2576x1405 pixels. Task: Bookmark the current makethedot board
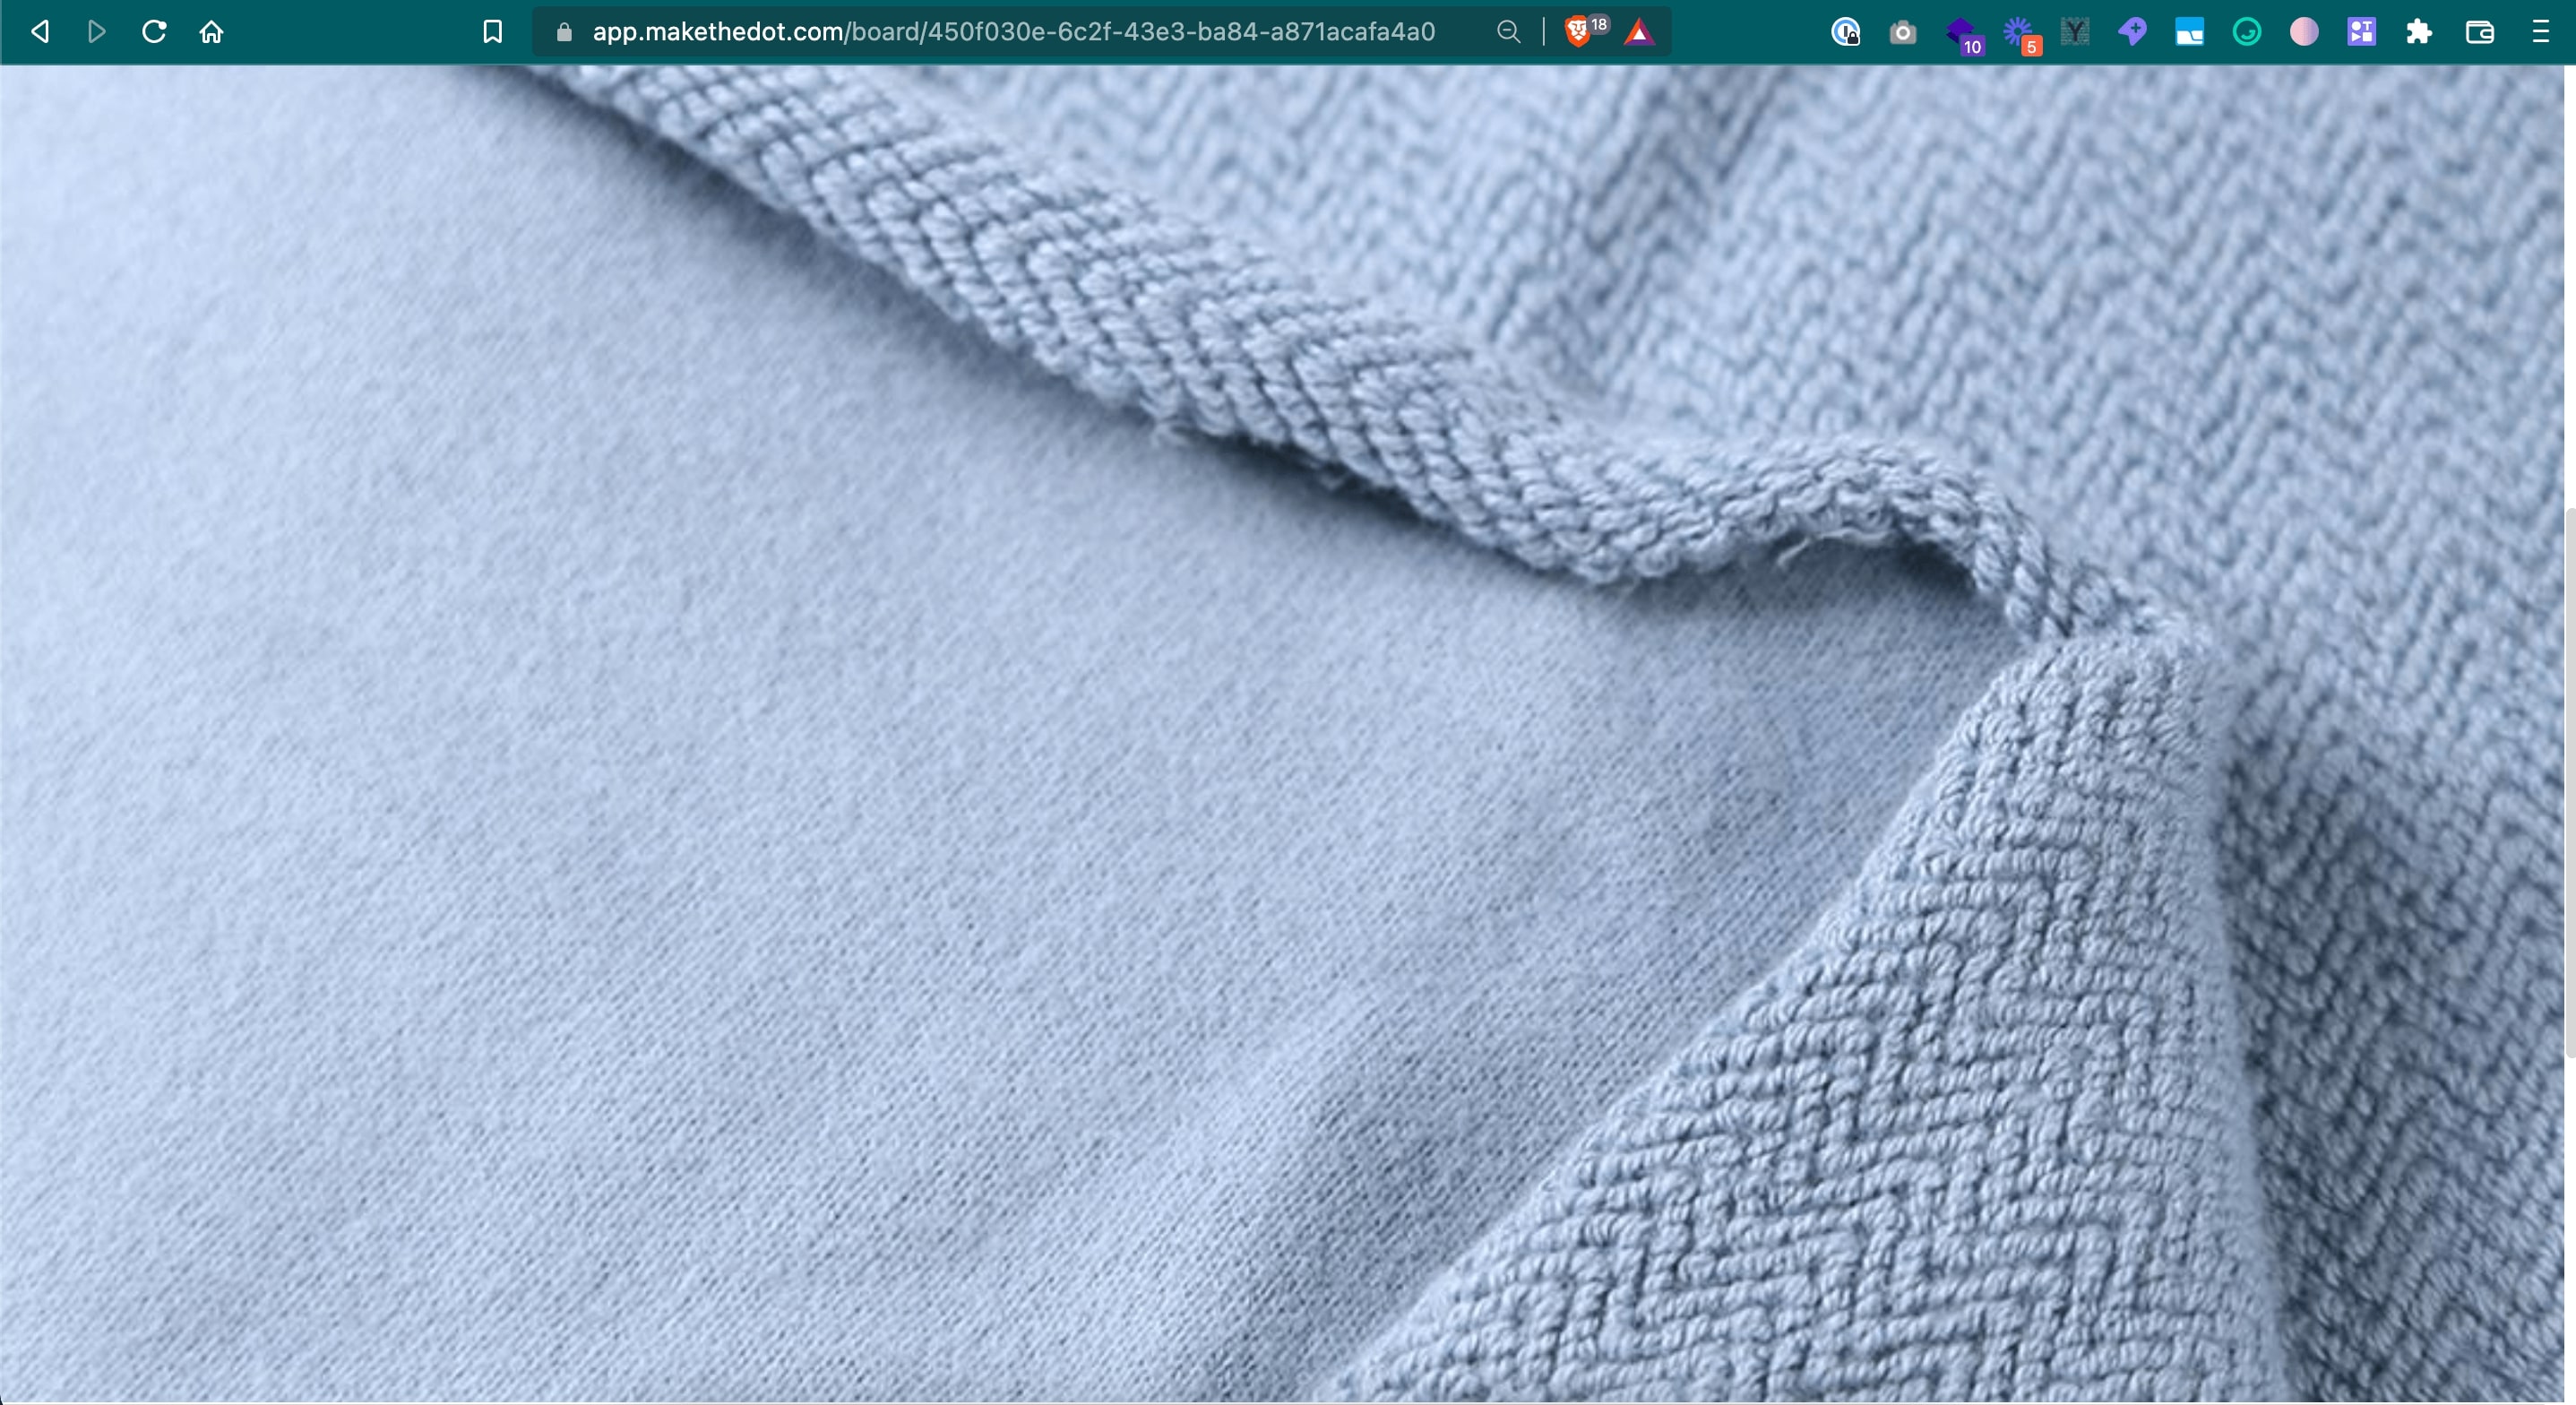(492, 31)
